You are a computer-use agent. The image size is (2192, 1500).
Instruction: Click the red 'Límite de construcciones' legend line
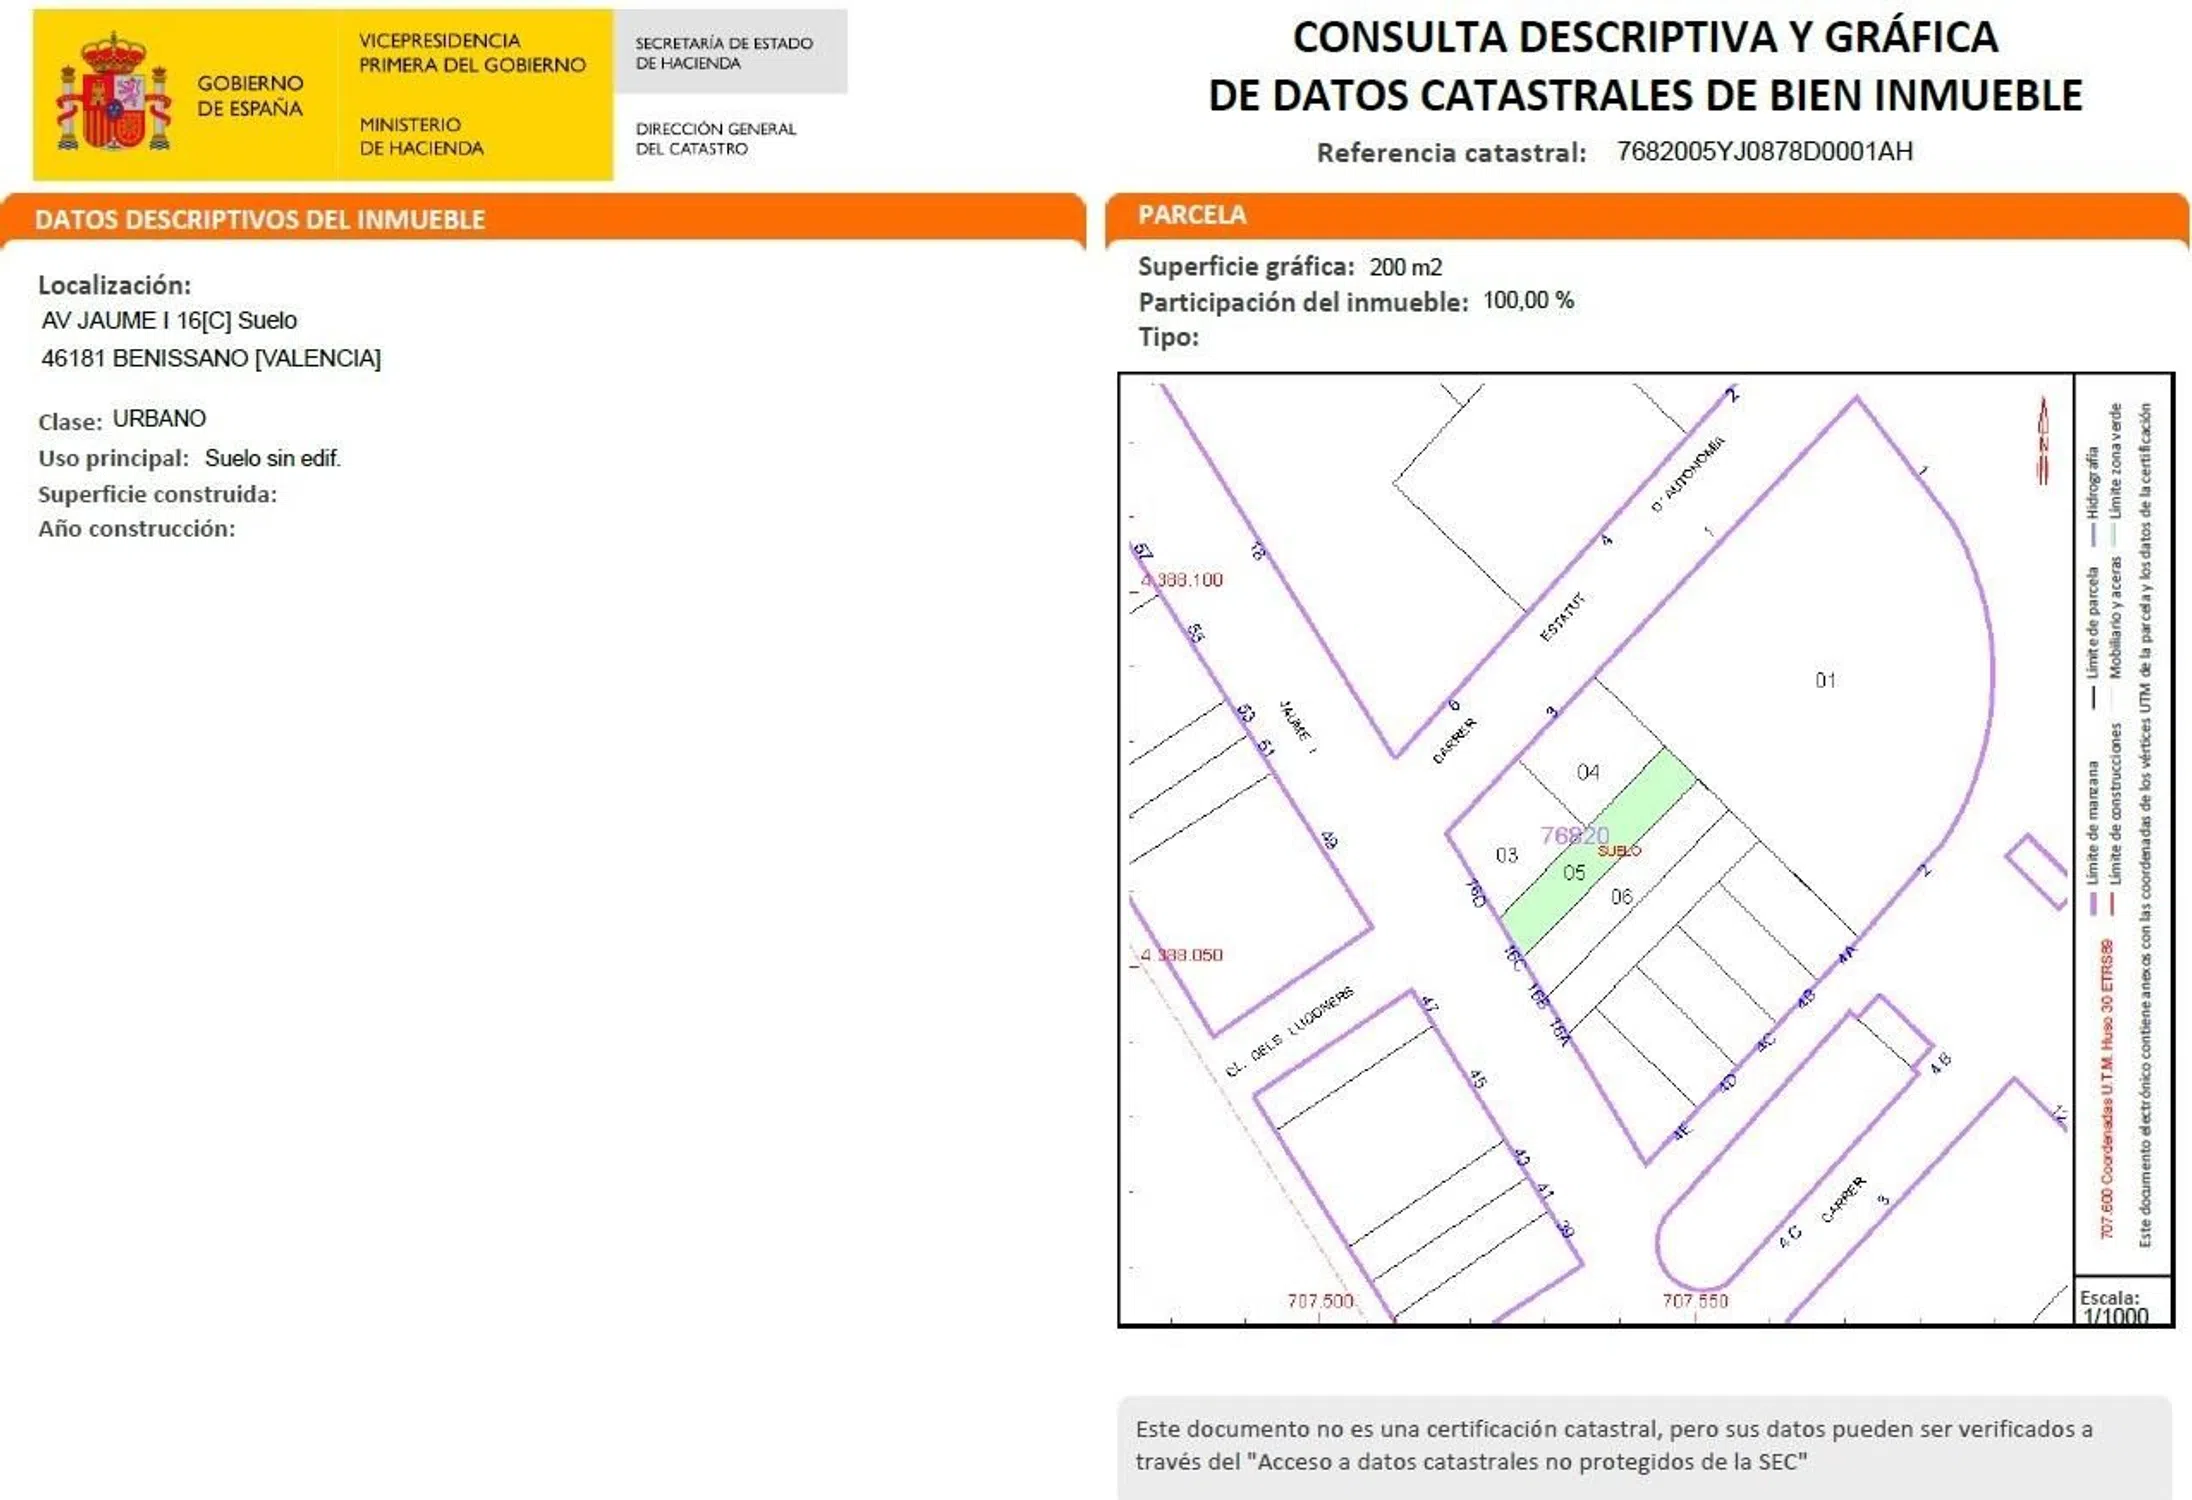tap(2113, 903)
